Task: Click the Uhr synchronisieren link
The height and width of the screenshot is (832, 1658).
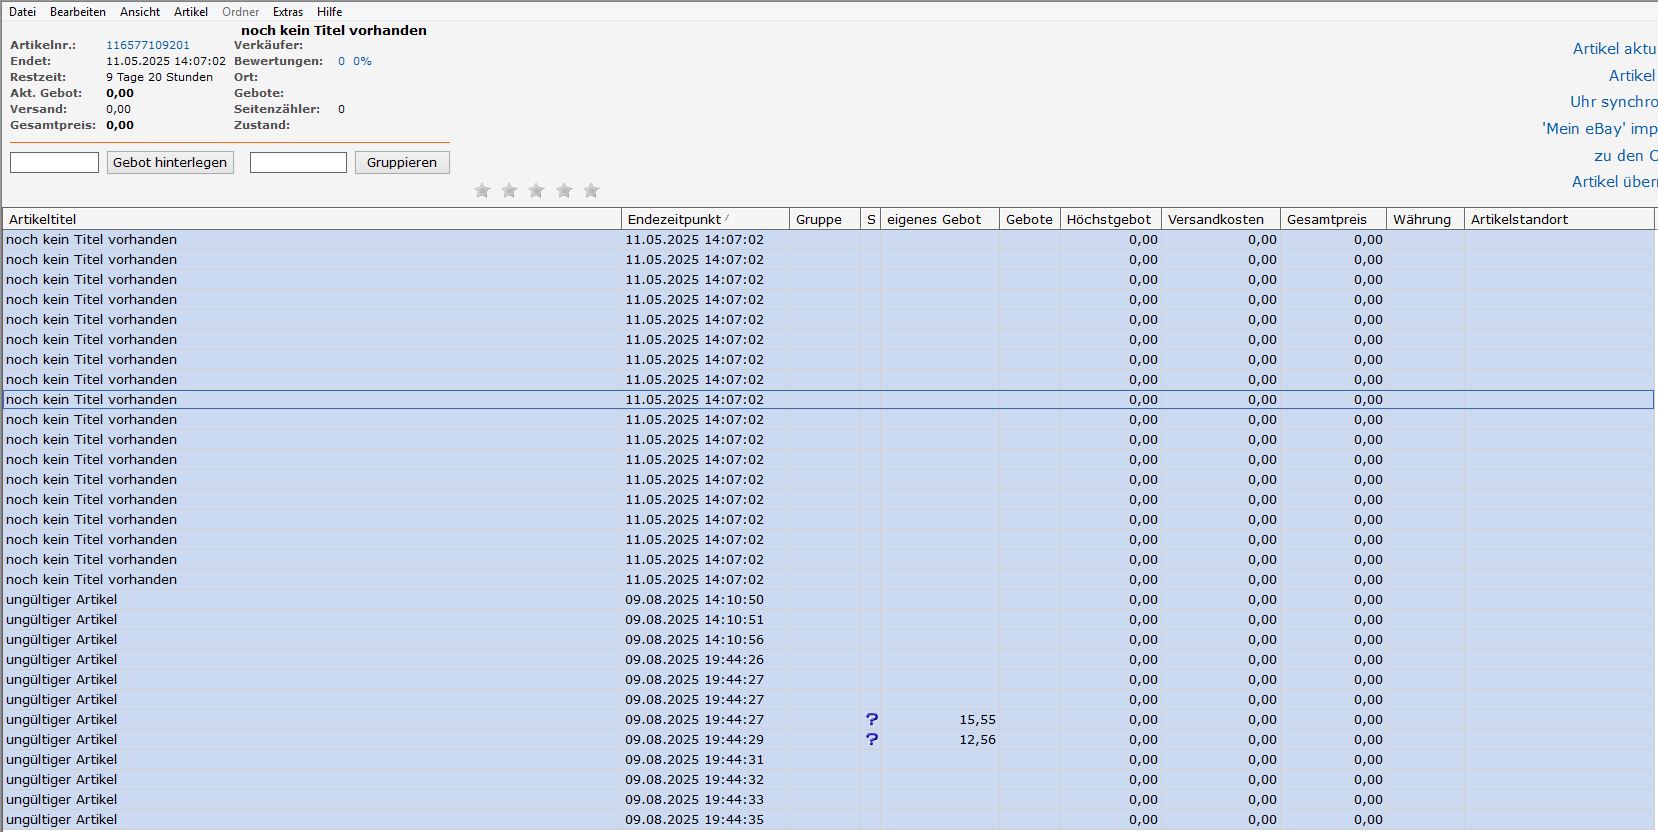Action: (1612, 101)
